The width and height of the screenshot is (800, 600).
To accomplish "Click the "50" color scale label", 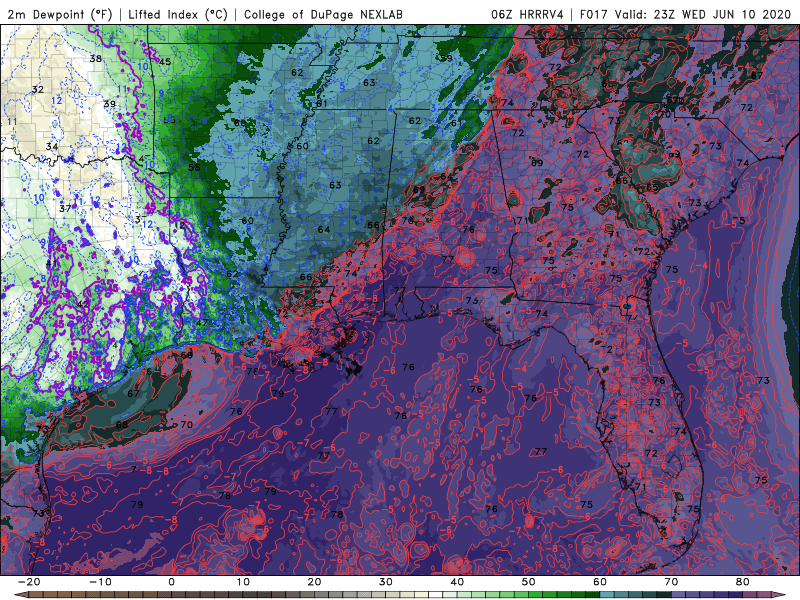I will coord(529,582).
